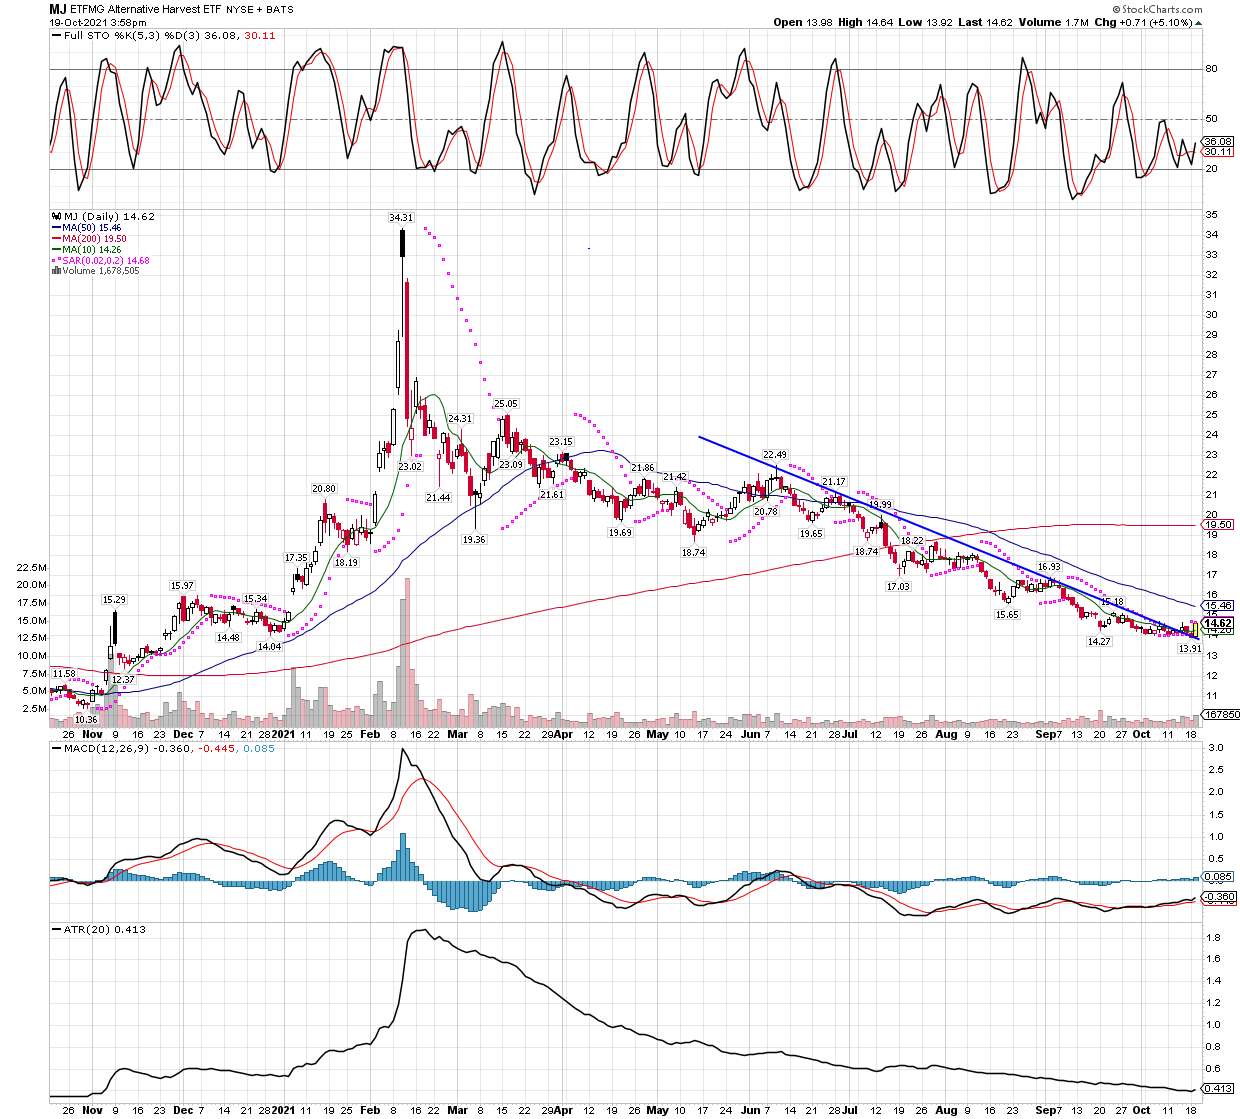Image resolution: width=1240 pixels, height=1119 pixels.
Task: Click the 21.86 April price annotation
Action: tap(642, 468)
